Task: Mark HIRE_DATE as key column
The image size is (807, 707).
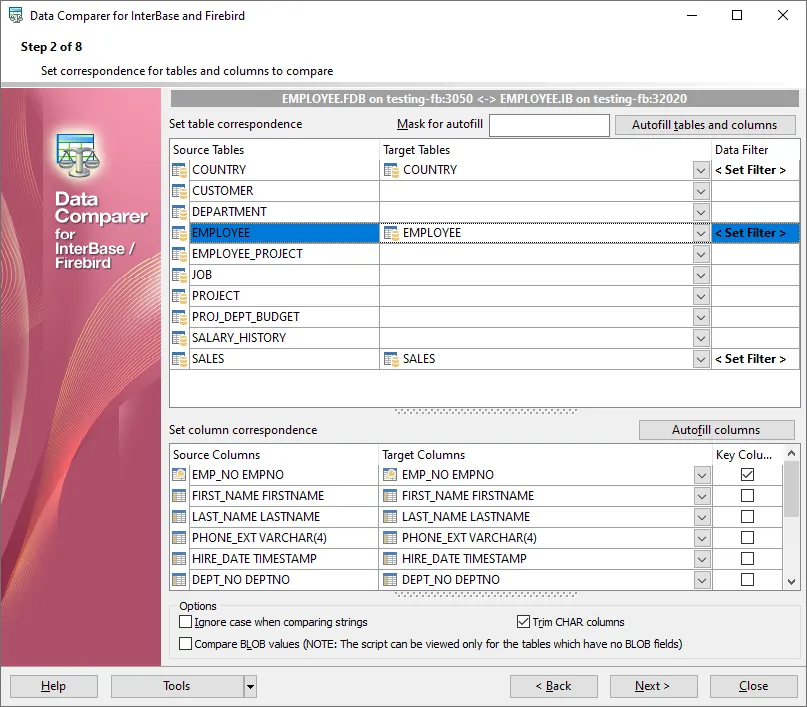Action: click(747, 559)
